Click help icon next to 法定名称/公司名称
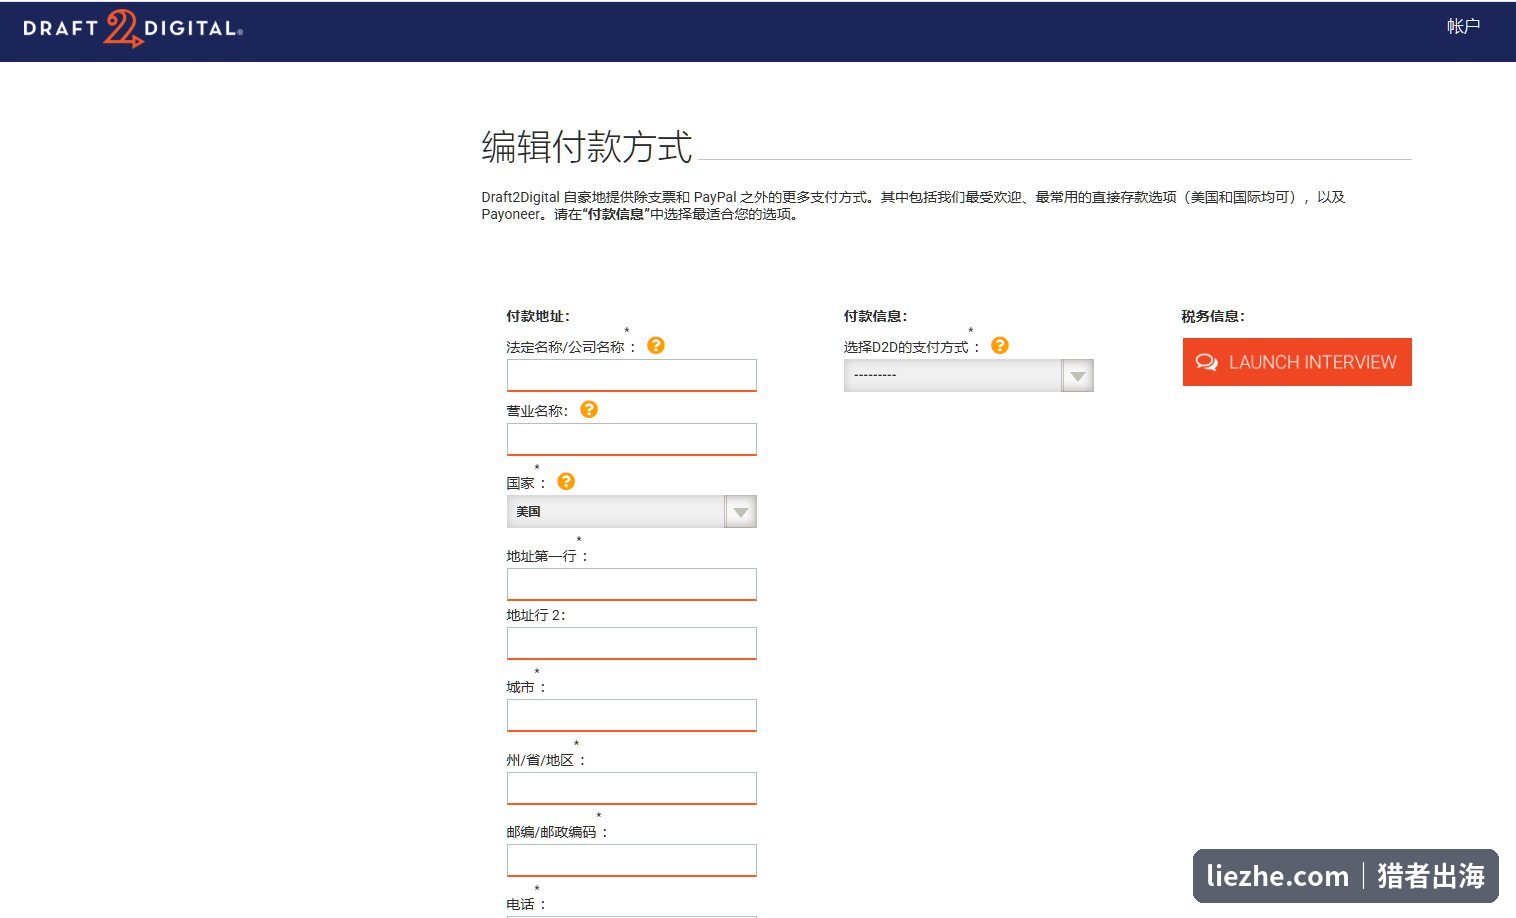This screenshot has width=1516, height=918. click(656, 345)
